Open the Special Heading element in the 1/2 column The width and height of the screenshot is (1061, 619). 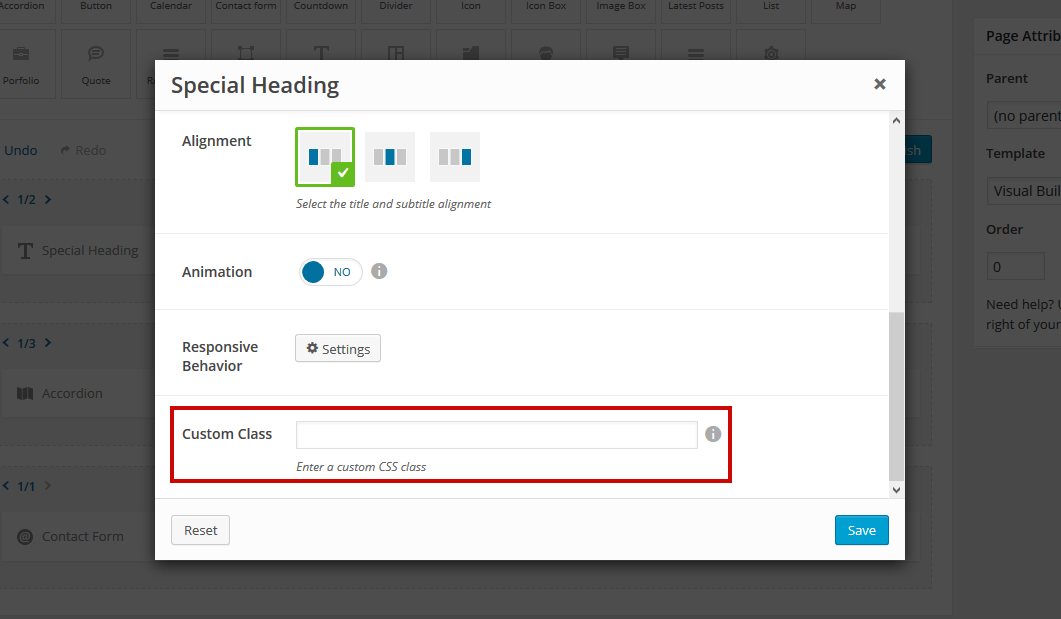80,251
